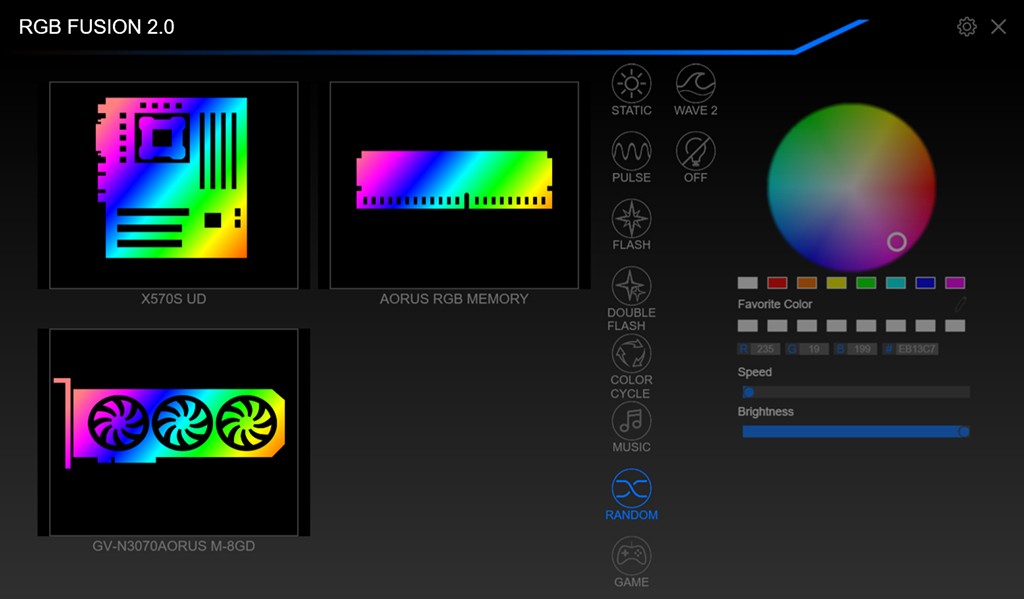Pick the red preset color swatch
This screenshot has height=599, width=1024.
pyautogui.click(x=777, y=283)
